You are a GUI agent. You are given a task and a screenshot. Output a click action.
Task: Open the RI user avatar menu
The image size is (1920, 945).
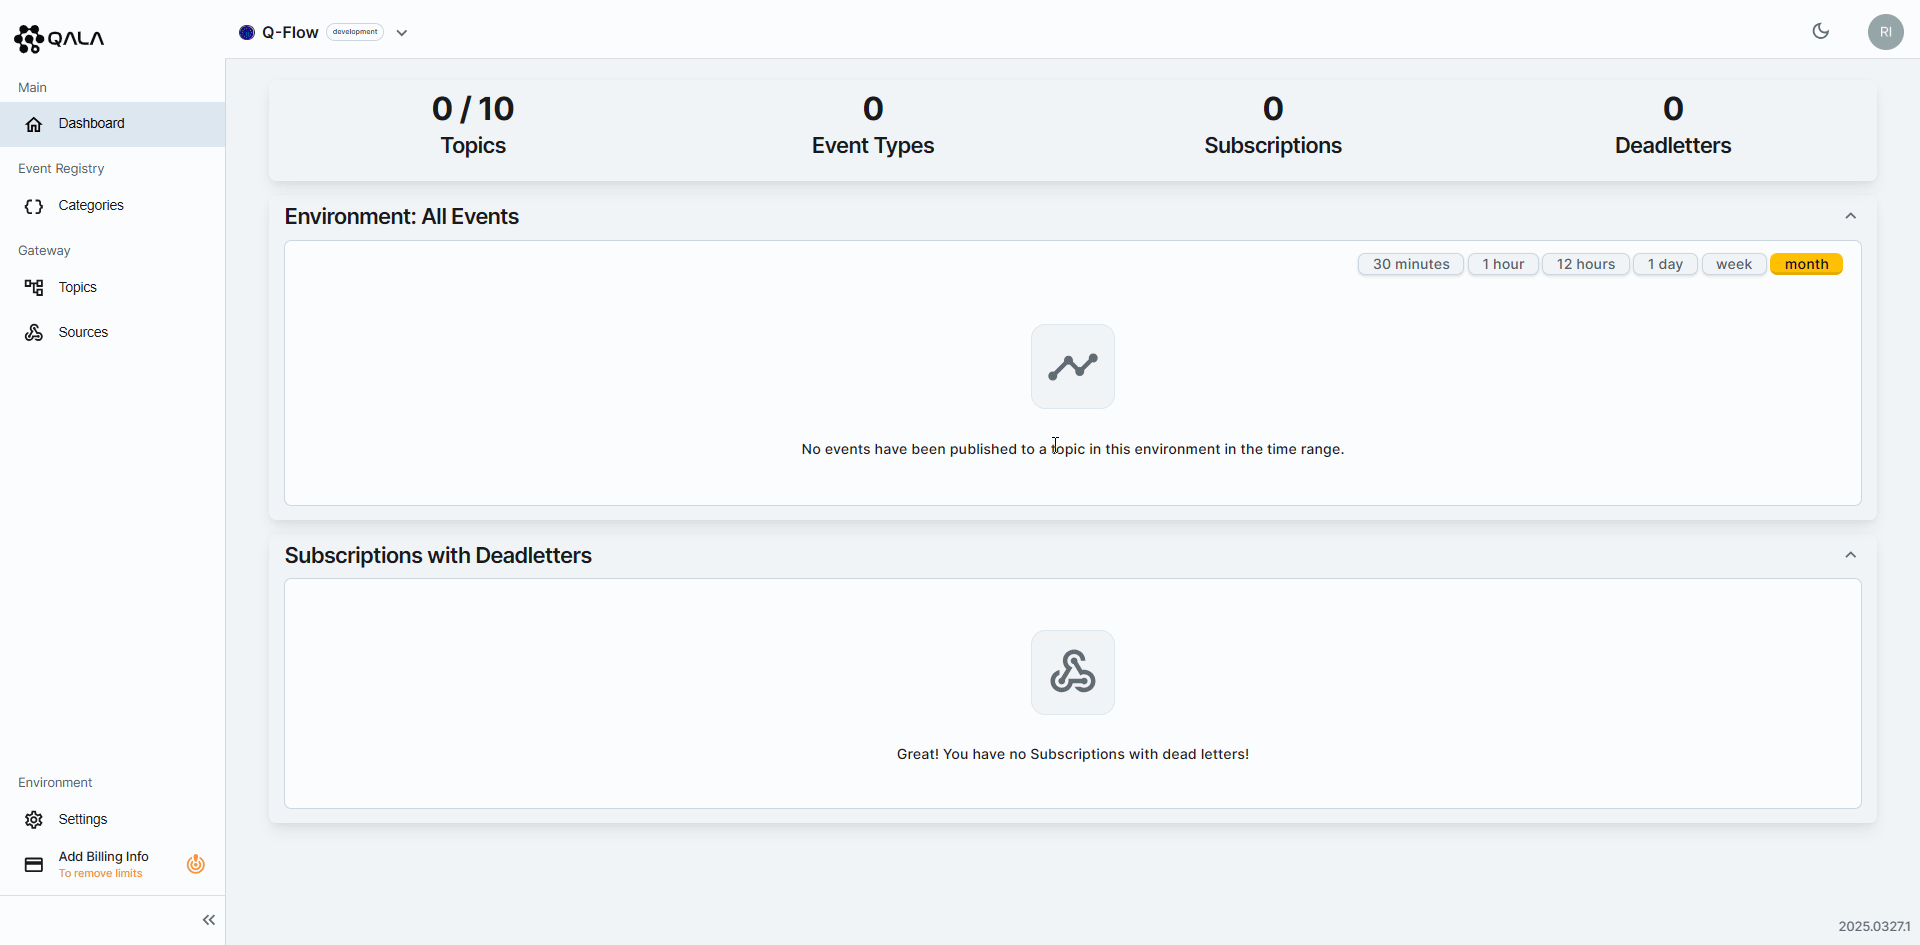[1885, 32]
